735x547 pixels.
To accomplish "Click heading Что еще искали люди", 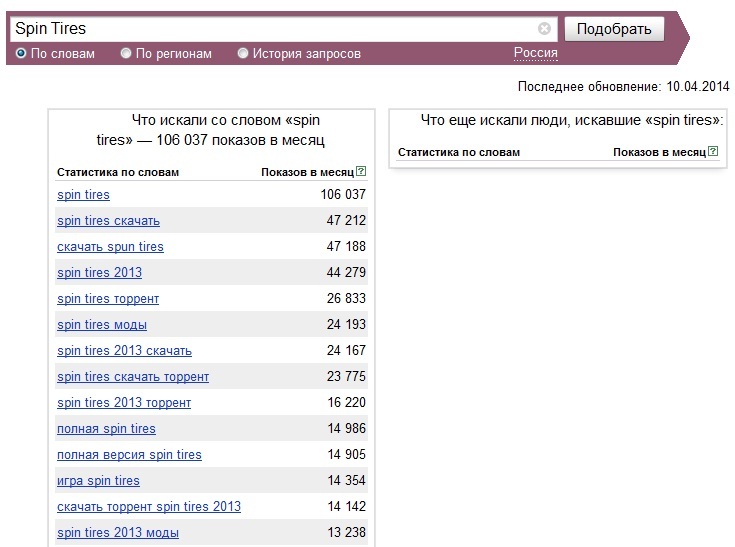I will click(572, 120).
